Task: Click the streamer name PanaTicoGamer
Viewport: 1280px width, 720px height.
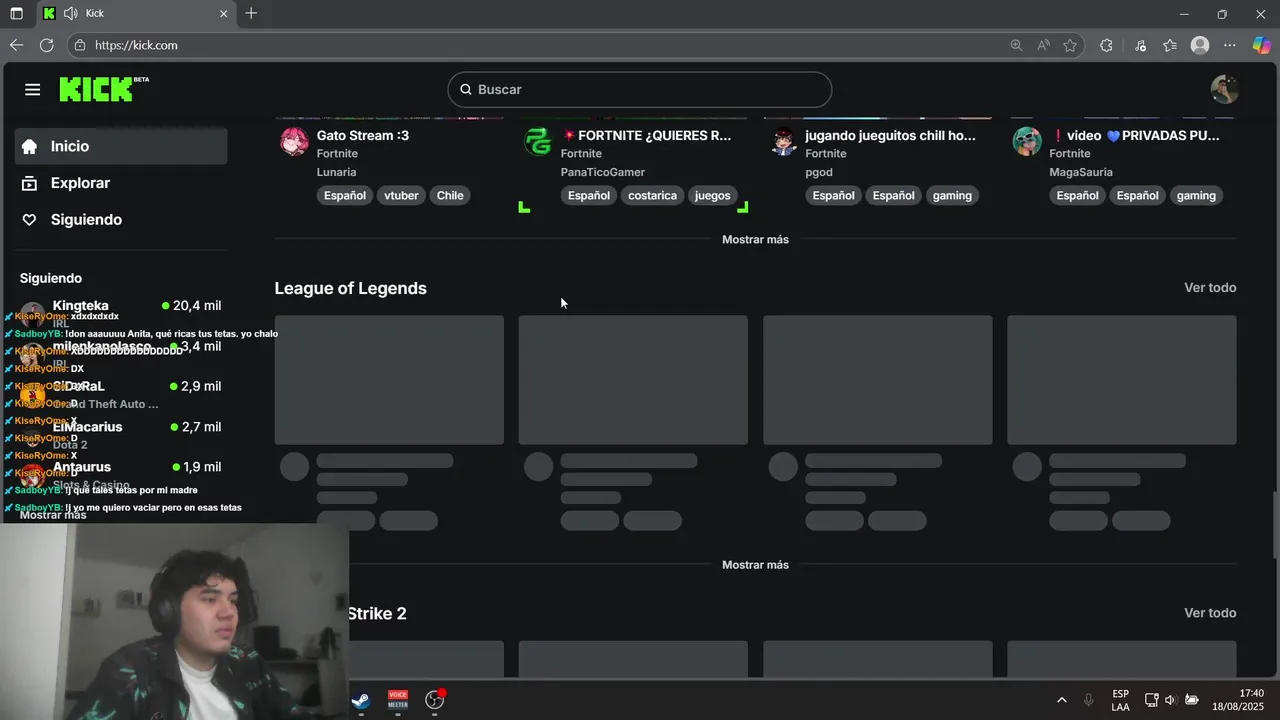Action: point(603,172)
